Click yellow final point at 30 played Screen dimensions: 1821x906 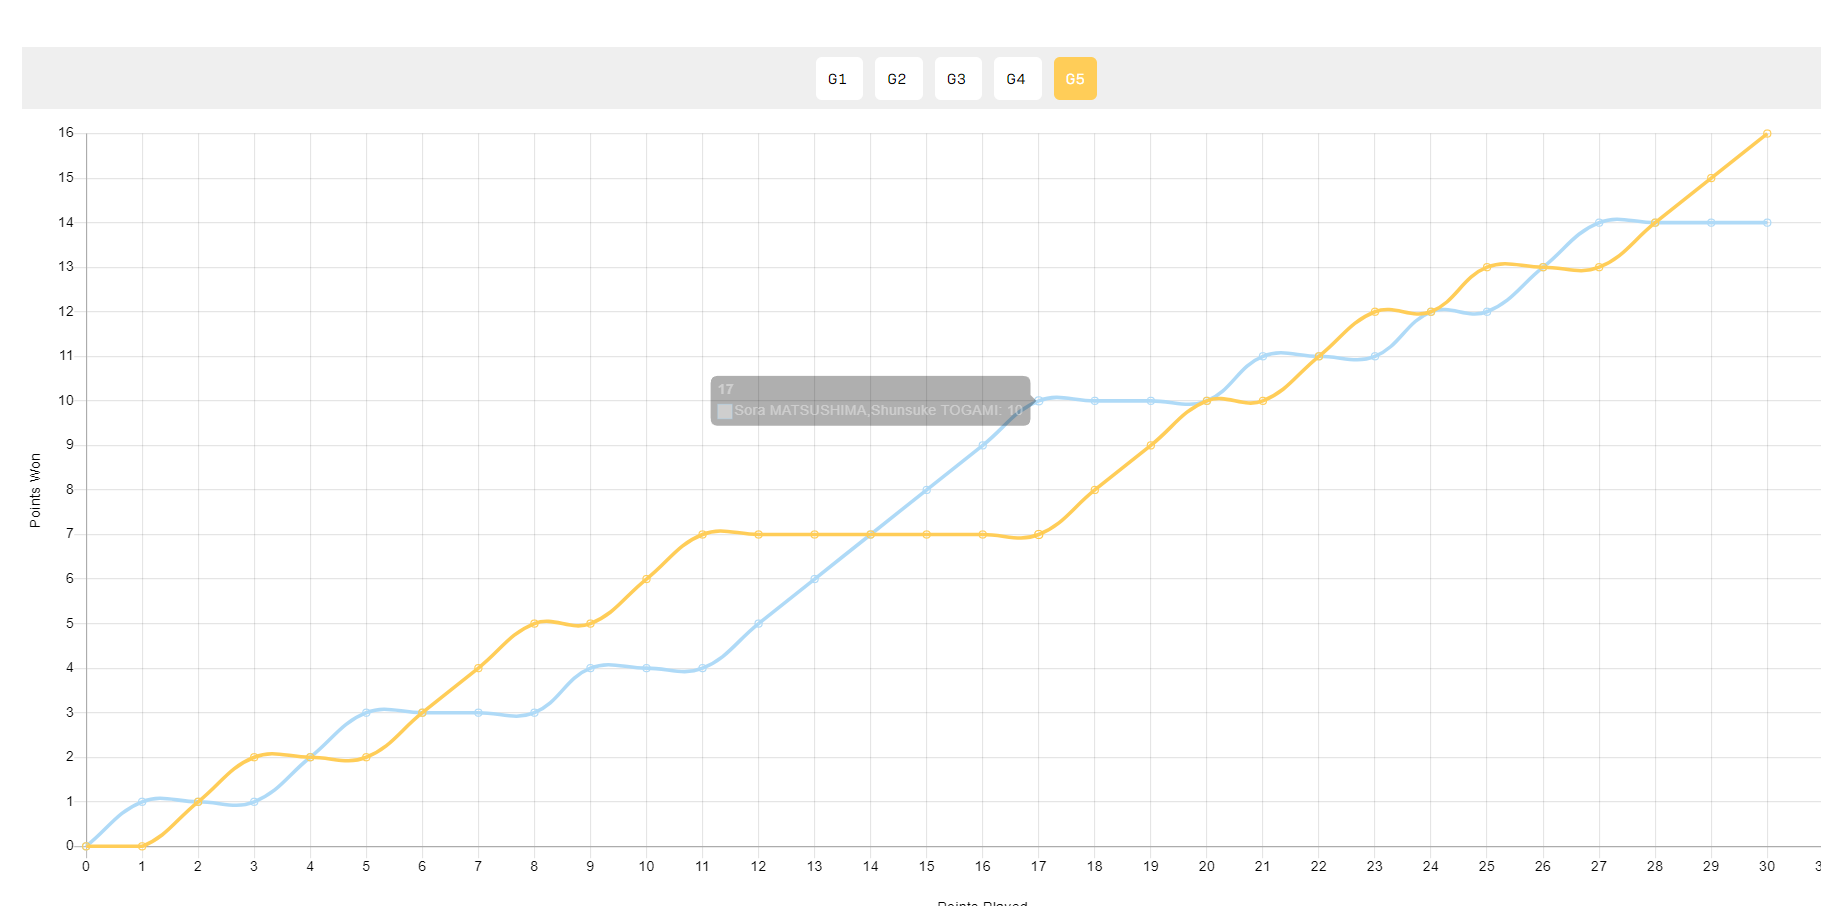point(1767,133)
